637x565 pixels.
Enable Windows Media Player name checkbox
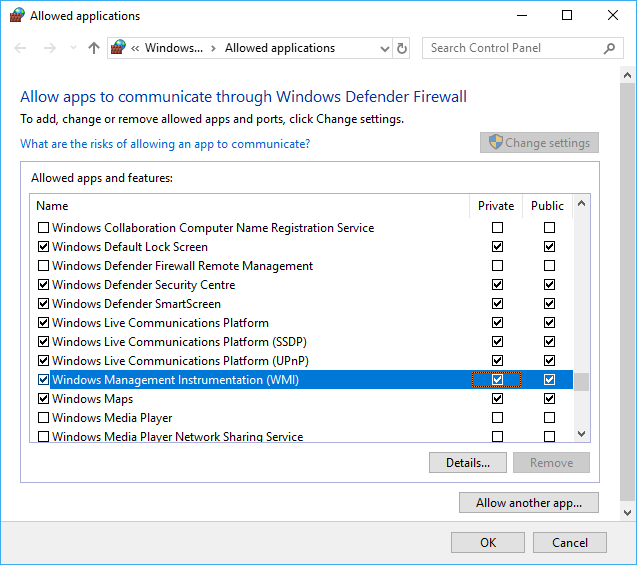43,418
